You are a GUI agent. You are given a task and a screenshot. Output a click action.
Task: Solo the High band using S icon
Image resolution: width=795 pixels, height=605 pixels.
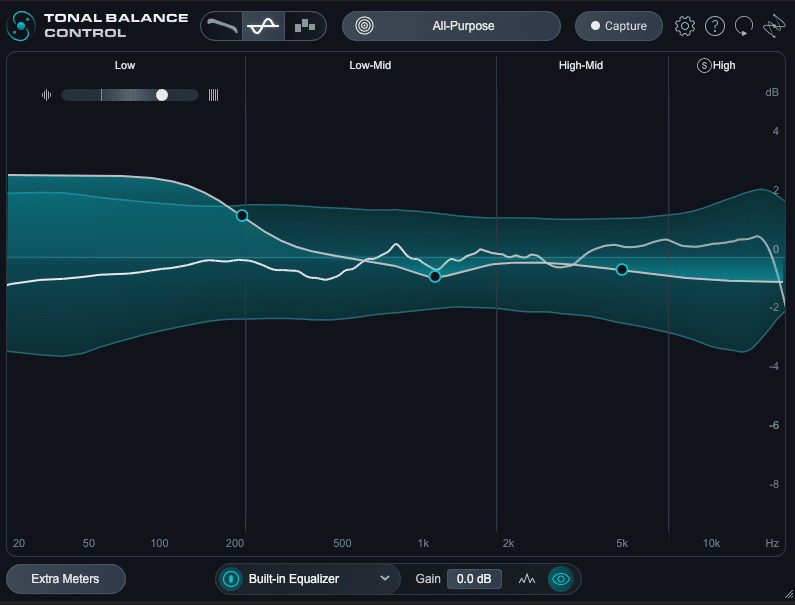pyautogui.click(x=704, y=65)
